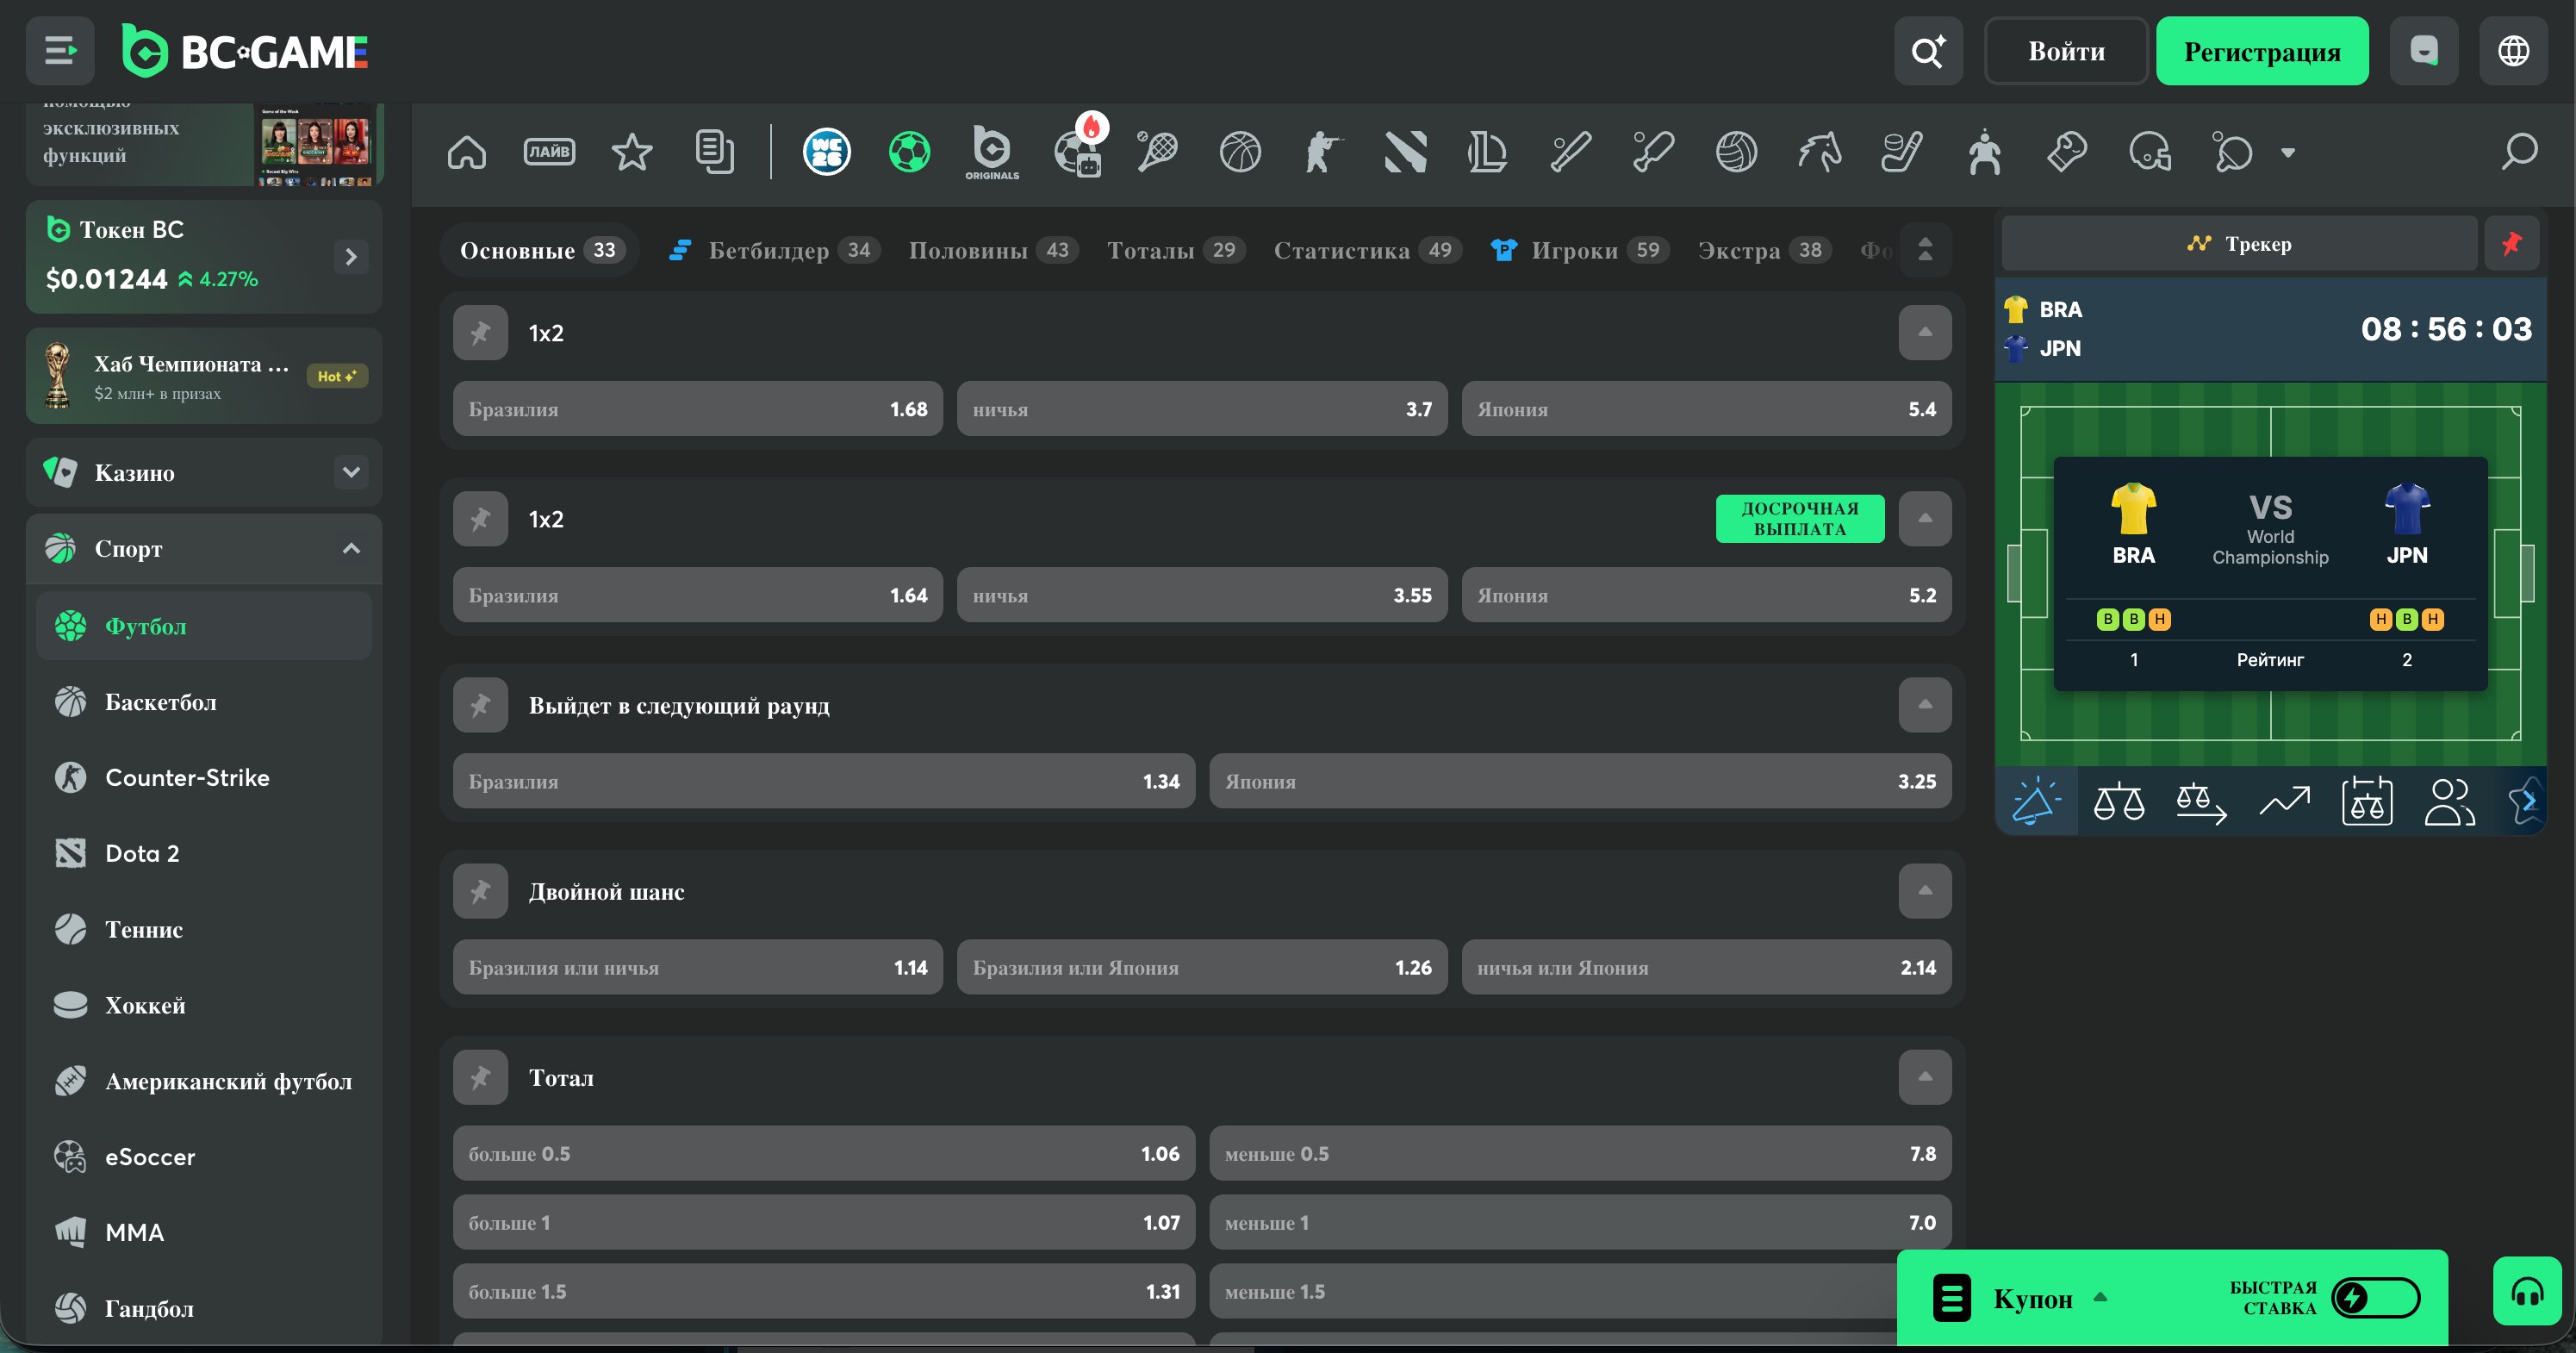Viewport: 2576px width, 1353px height.
Task: Select the tennis racket sport icon
Action: click(x=1157, y=152)
